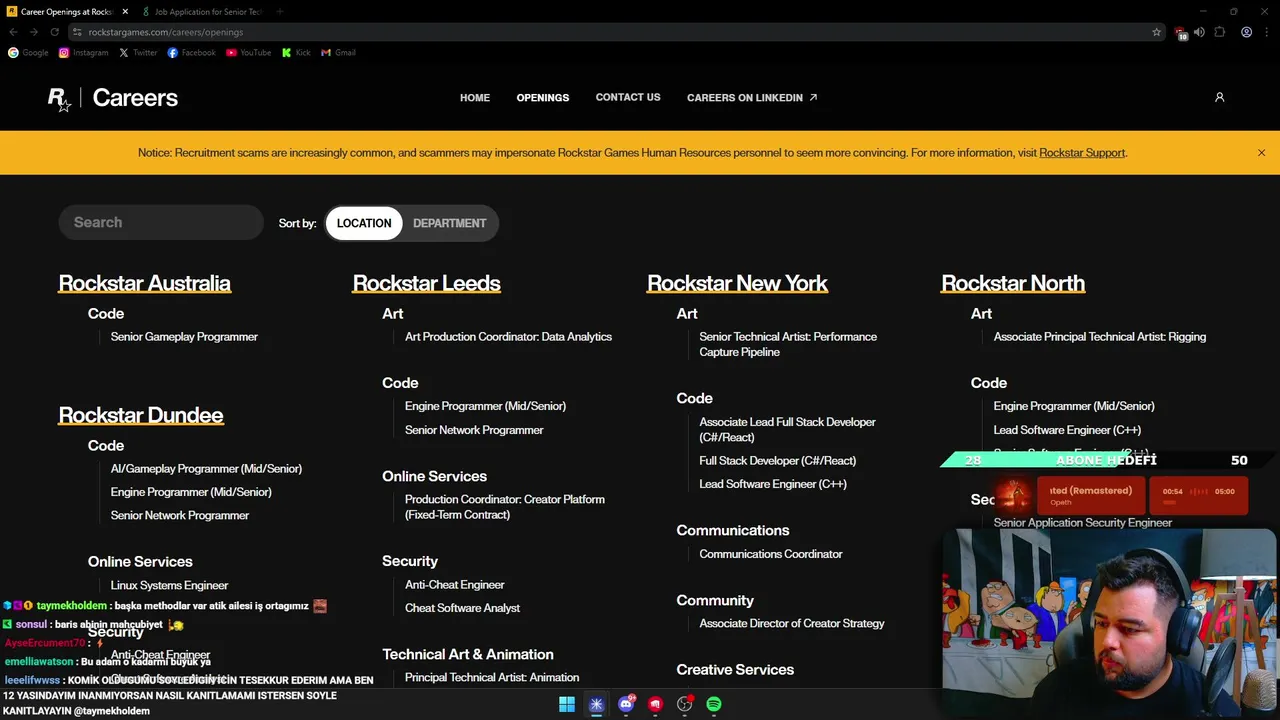Open the Gmail bookmark
This screenshot has width=1280, height=720.
pyautogui.click(x=338, y=53)
